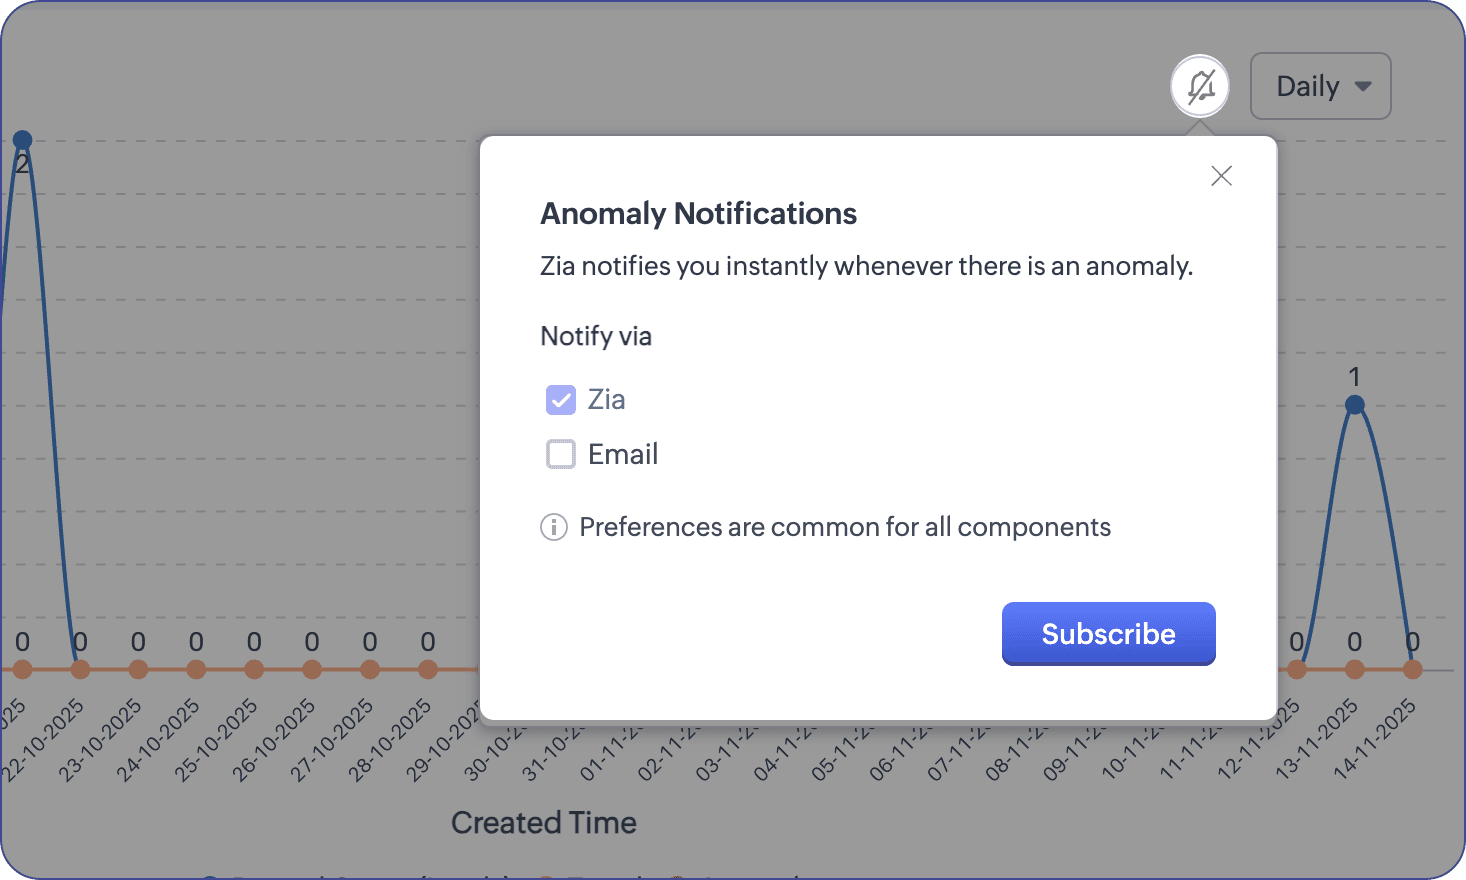Open the Daily frequency dropdown
Viewport: 1466px width, 880px height.
1320,86
